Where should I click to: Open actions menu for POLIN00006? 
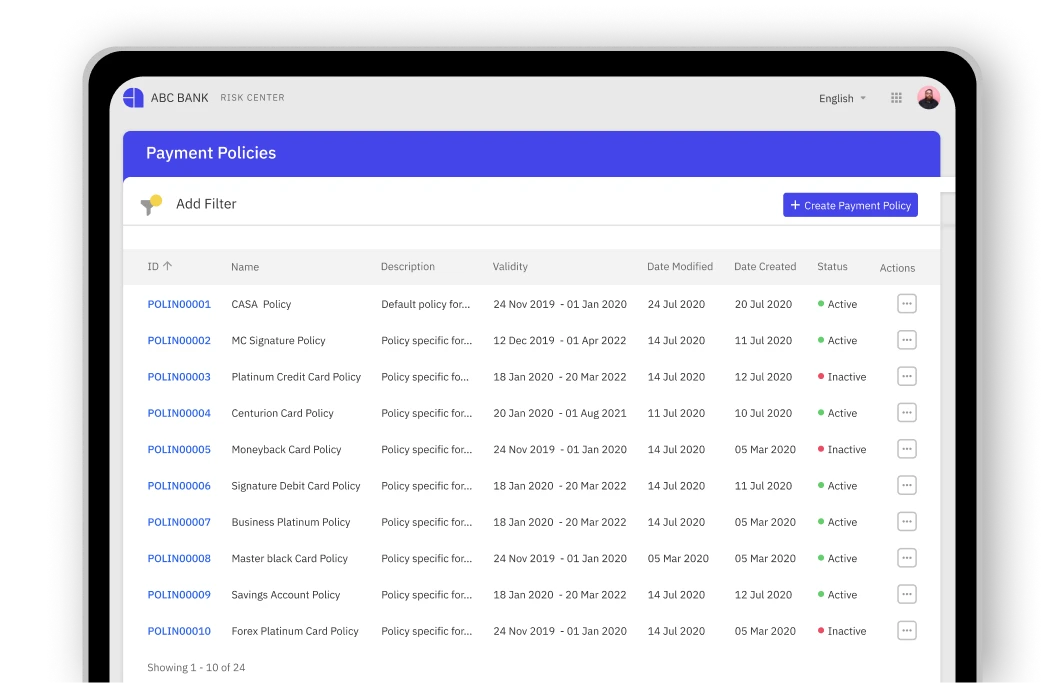[x=907, y=485]
